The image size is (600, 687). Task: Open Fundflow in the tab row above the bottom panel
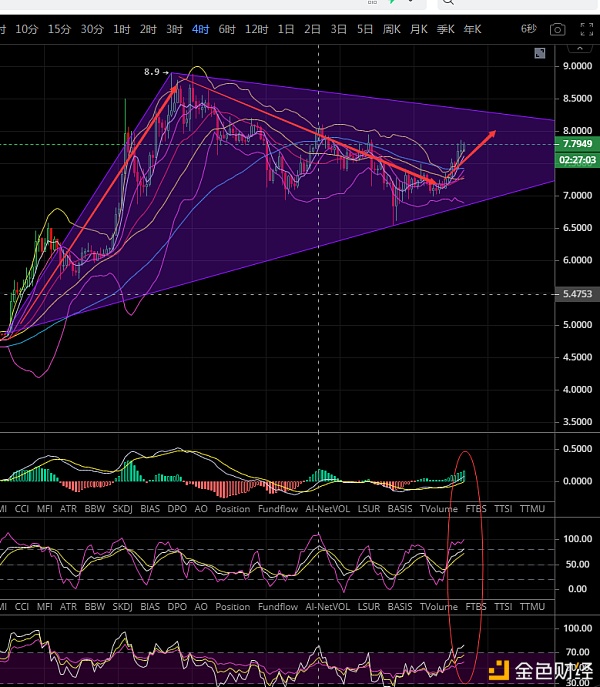click(x=278, y=607)
